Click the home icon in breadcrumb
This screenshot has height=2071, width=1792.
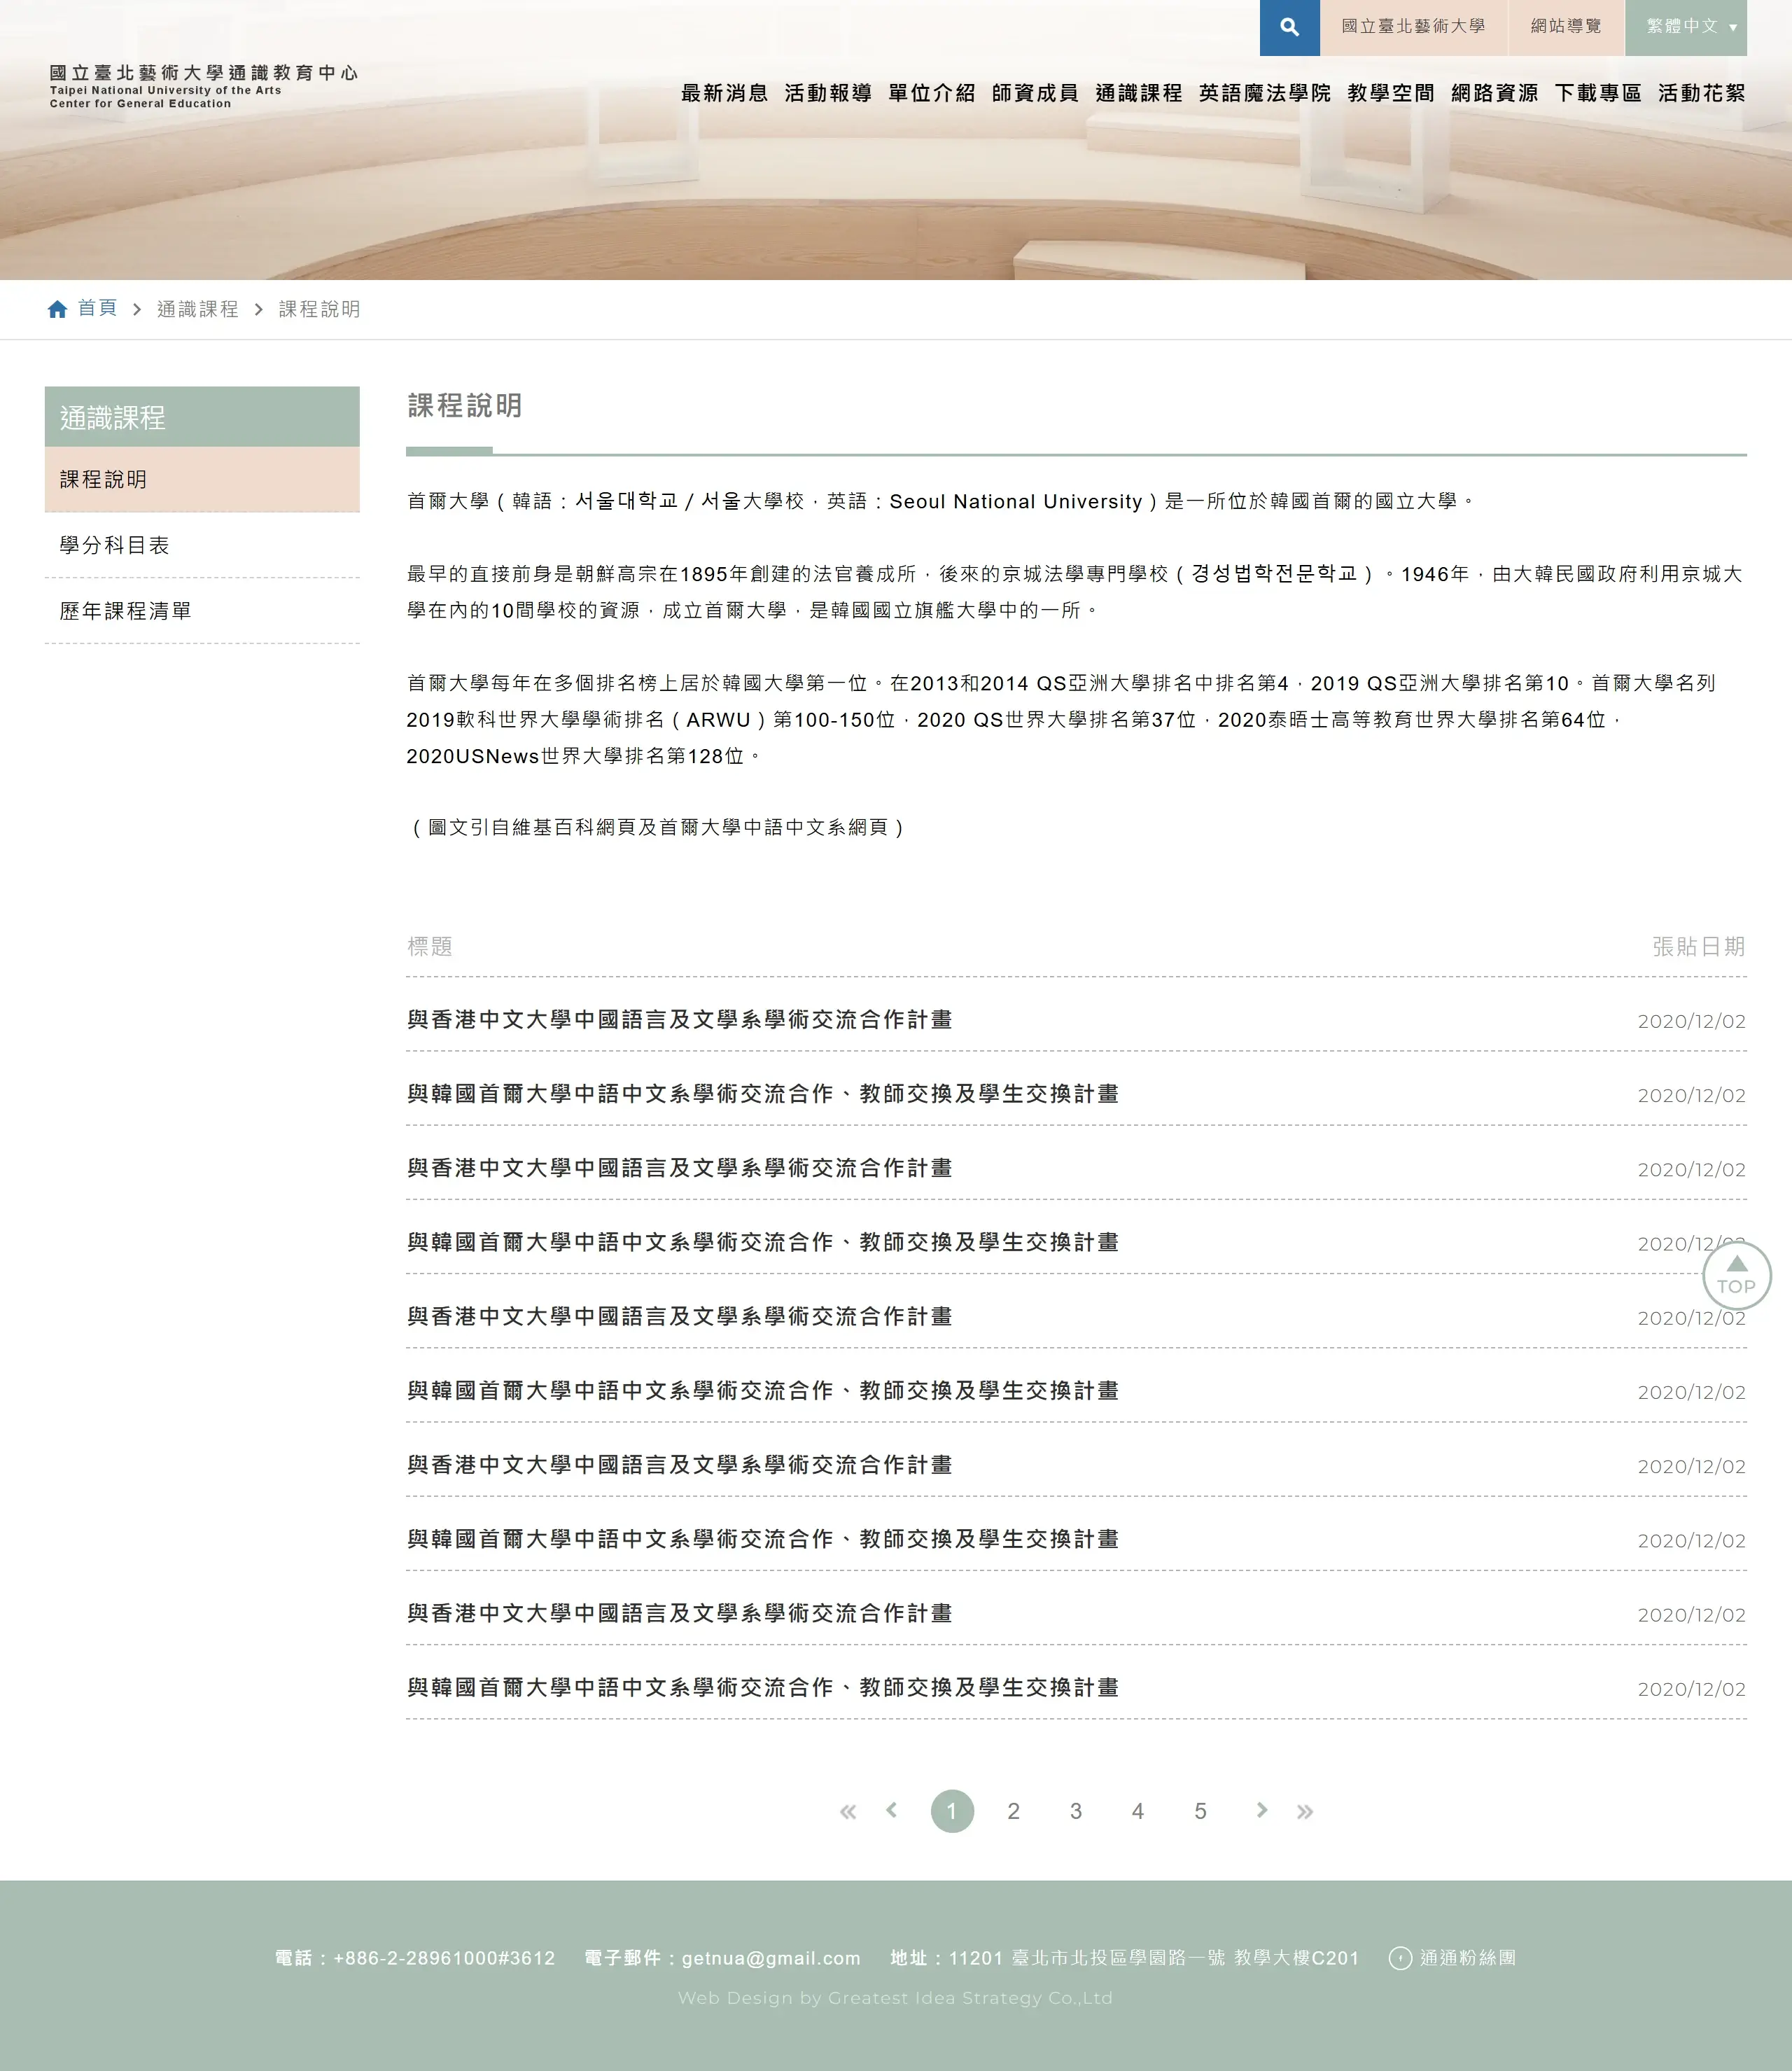pyautogui.click(x=57, y=309)
